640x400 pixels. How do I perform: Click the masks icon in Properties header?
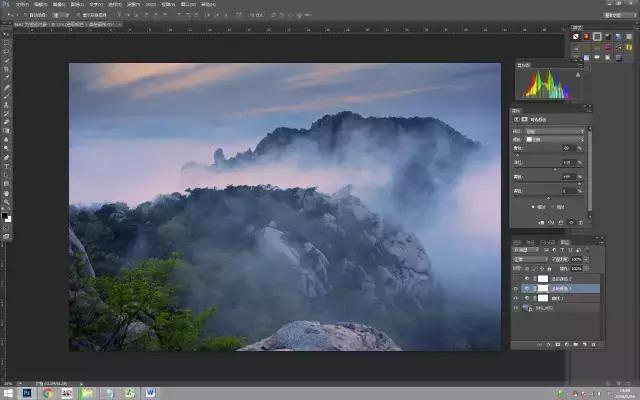(x=524, y=119)
